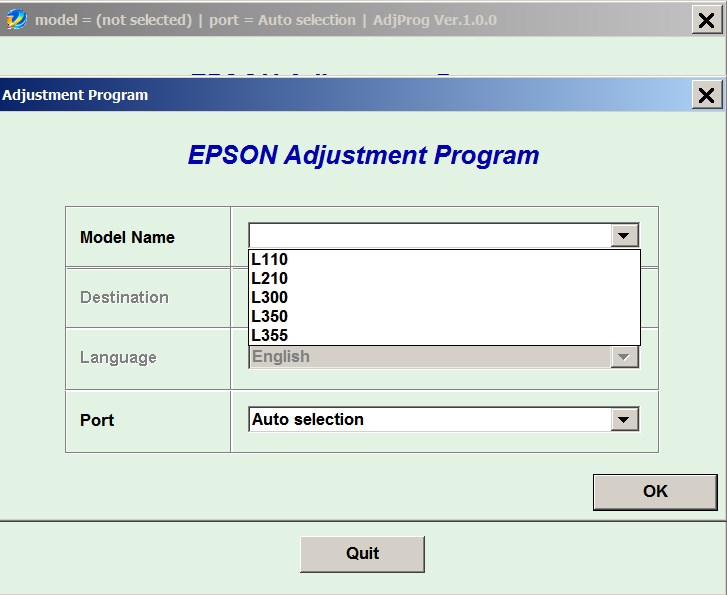Collapse the Model Name dropdown arrow
The width and height of the screenshot is (727, 595).
point(624,236)
